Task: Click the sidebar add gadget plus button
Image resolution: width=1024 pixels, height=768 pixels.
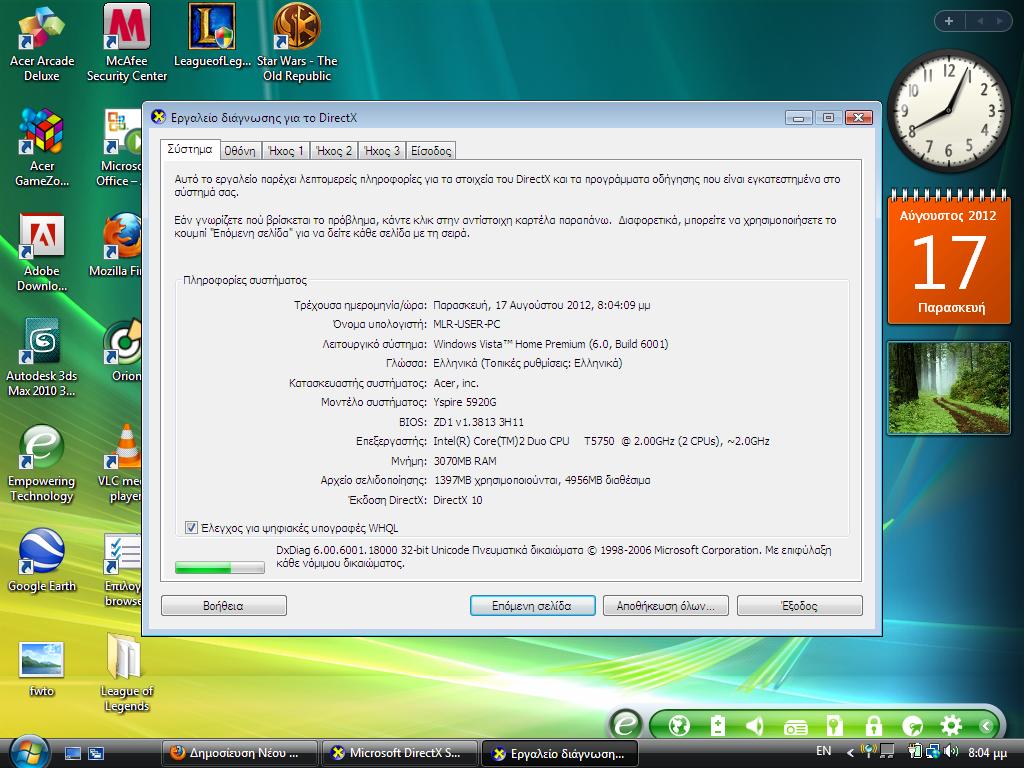Action: click(949, 21)
